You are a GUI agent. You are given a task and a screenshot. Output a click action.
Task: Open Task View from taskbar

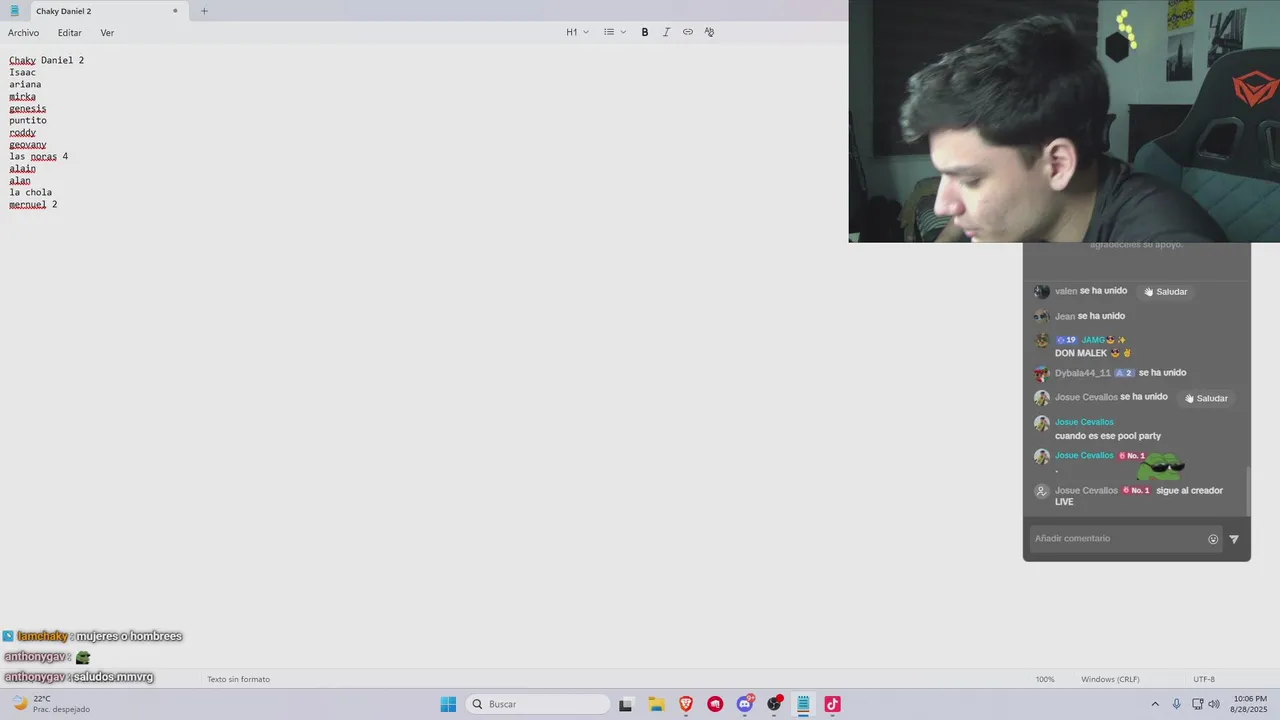tap(626, 704)
